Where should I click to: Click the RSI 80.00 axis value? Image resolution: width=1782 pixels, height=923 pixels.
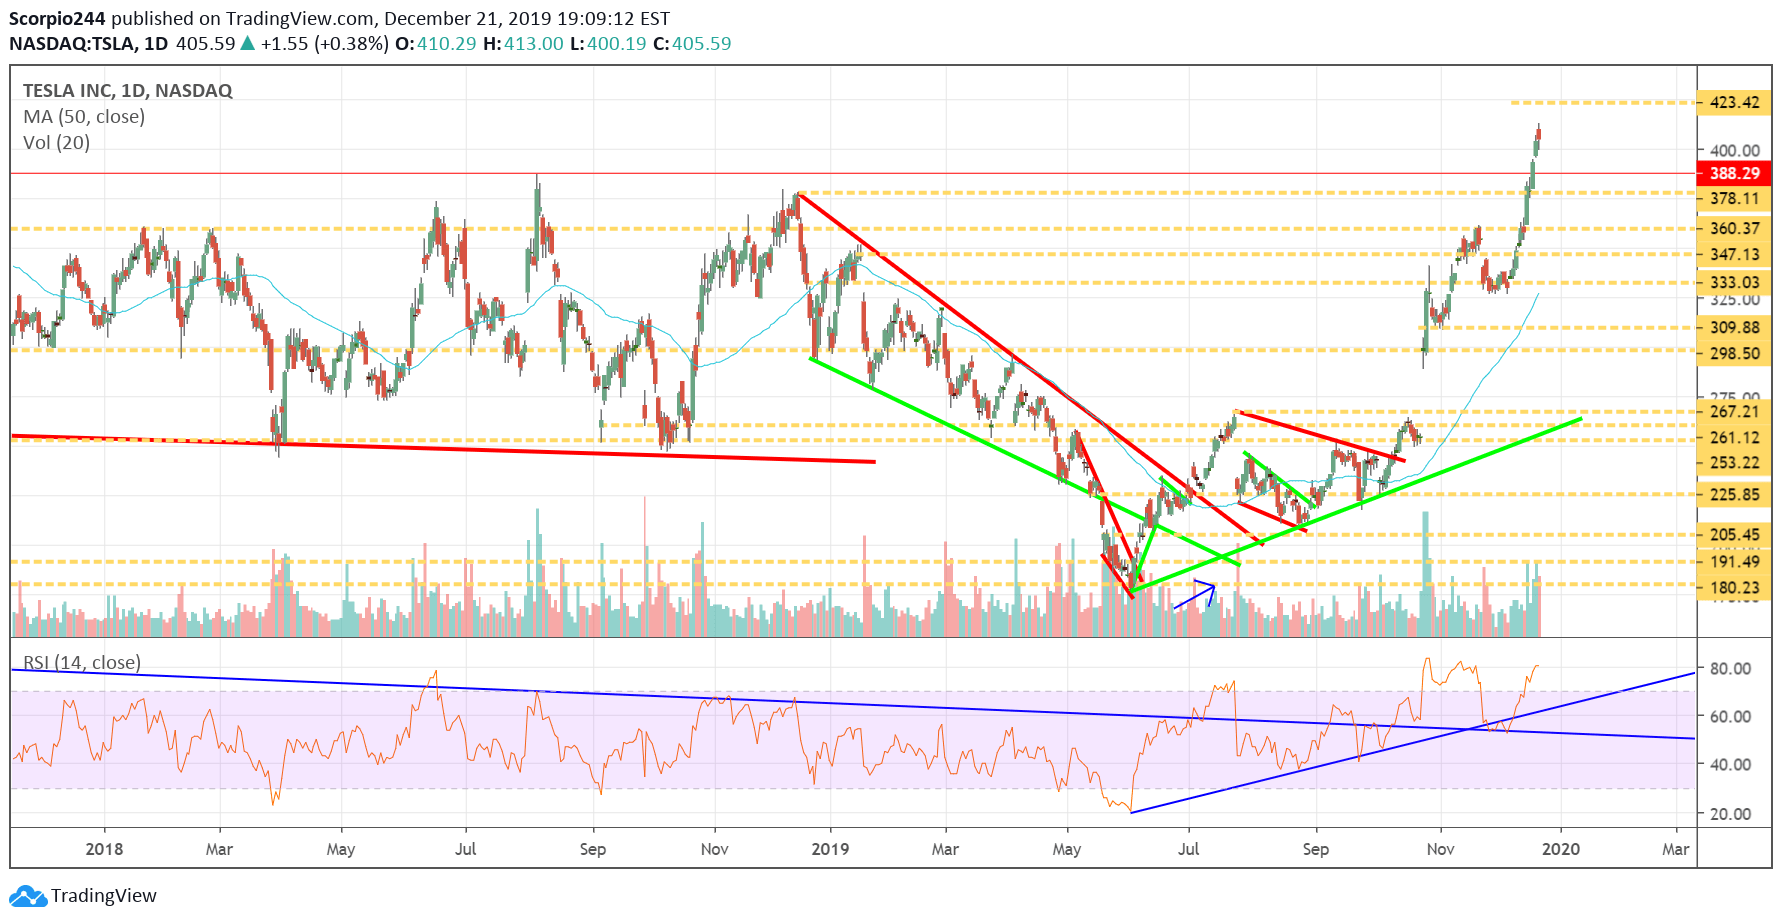[1730, 668]
